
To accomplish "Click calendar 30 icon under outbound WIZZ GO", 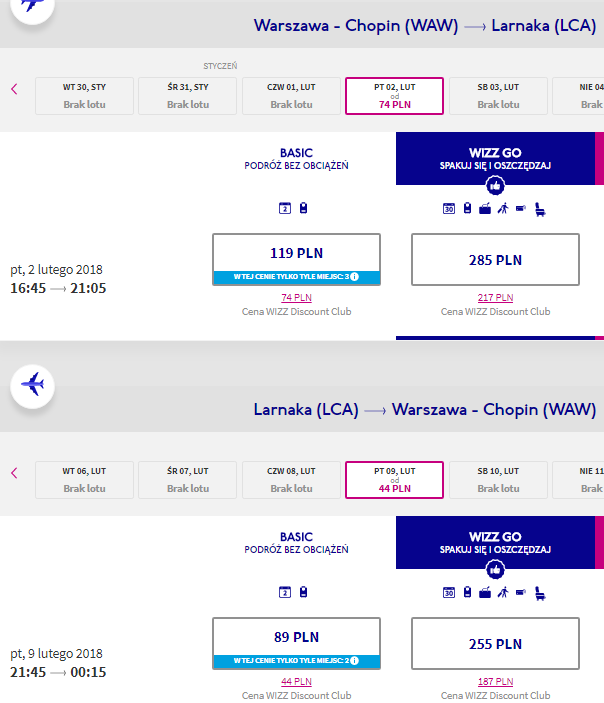I will pos(449,208).
